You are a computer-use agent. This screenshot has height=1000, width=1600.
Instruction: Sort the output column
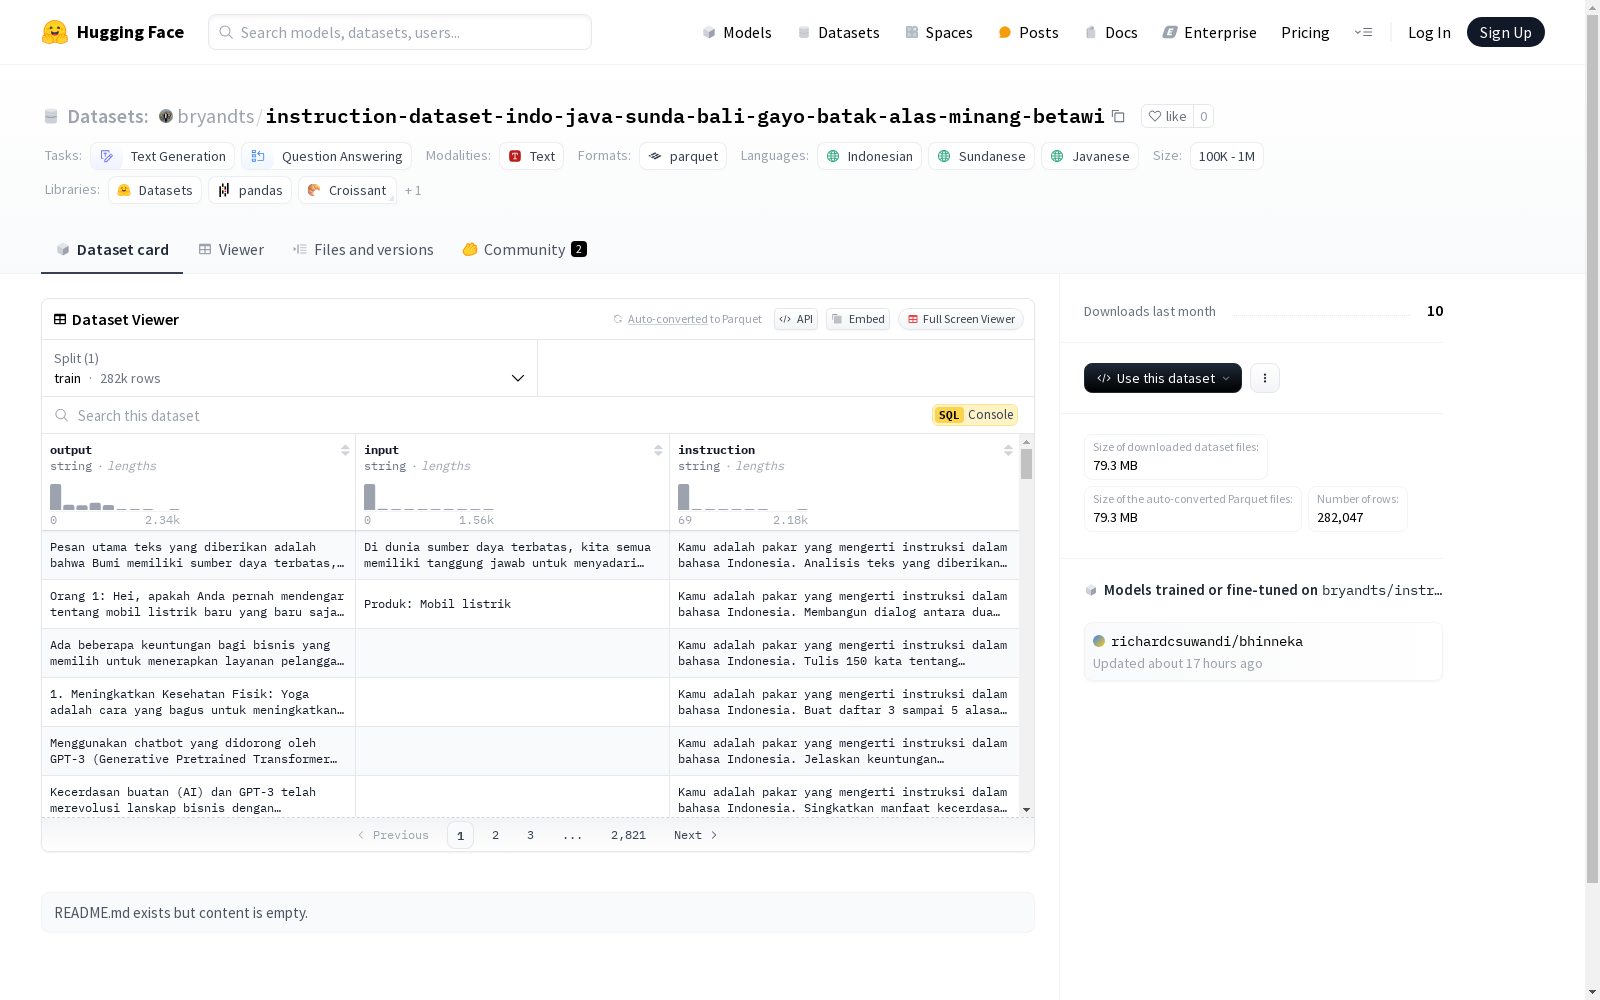pos(345,450)
